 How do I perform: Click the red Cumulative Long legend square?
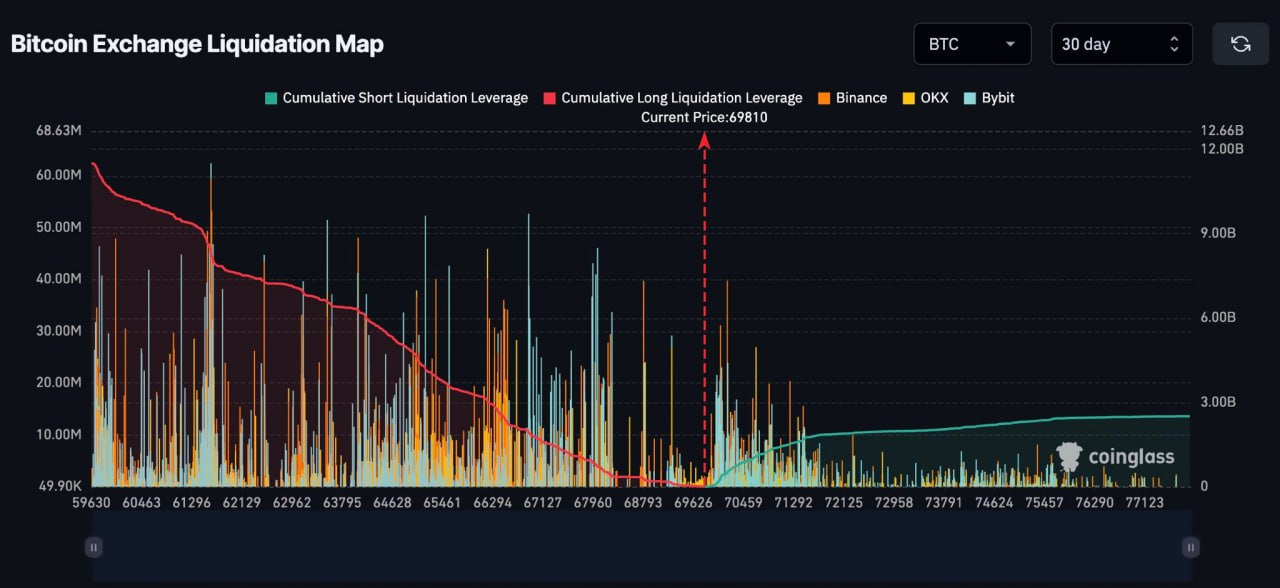coord(549,98)
